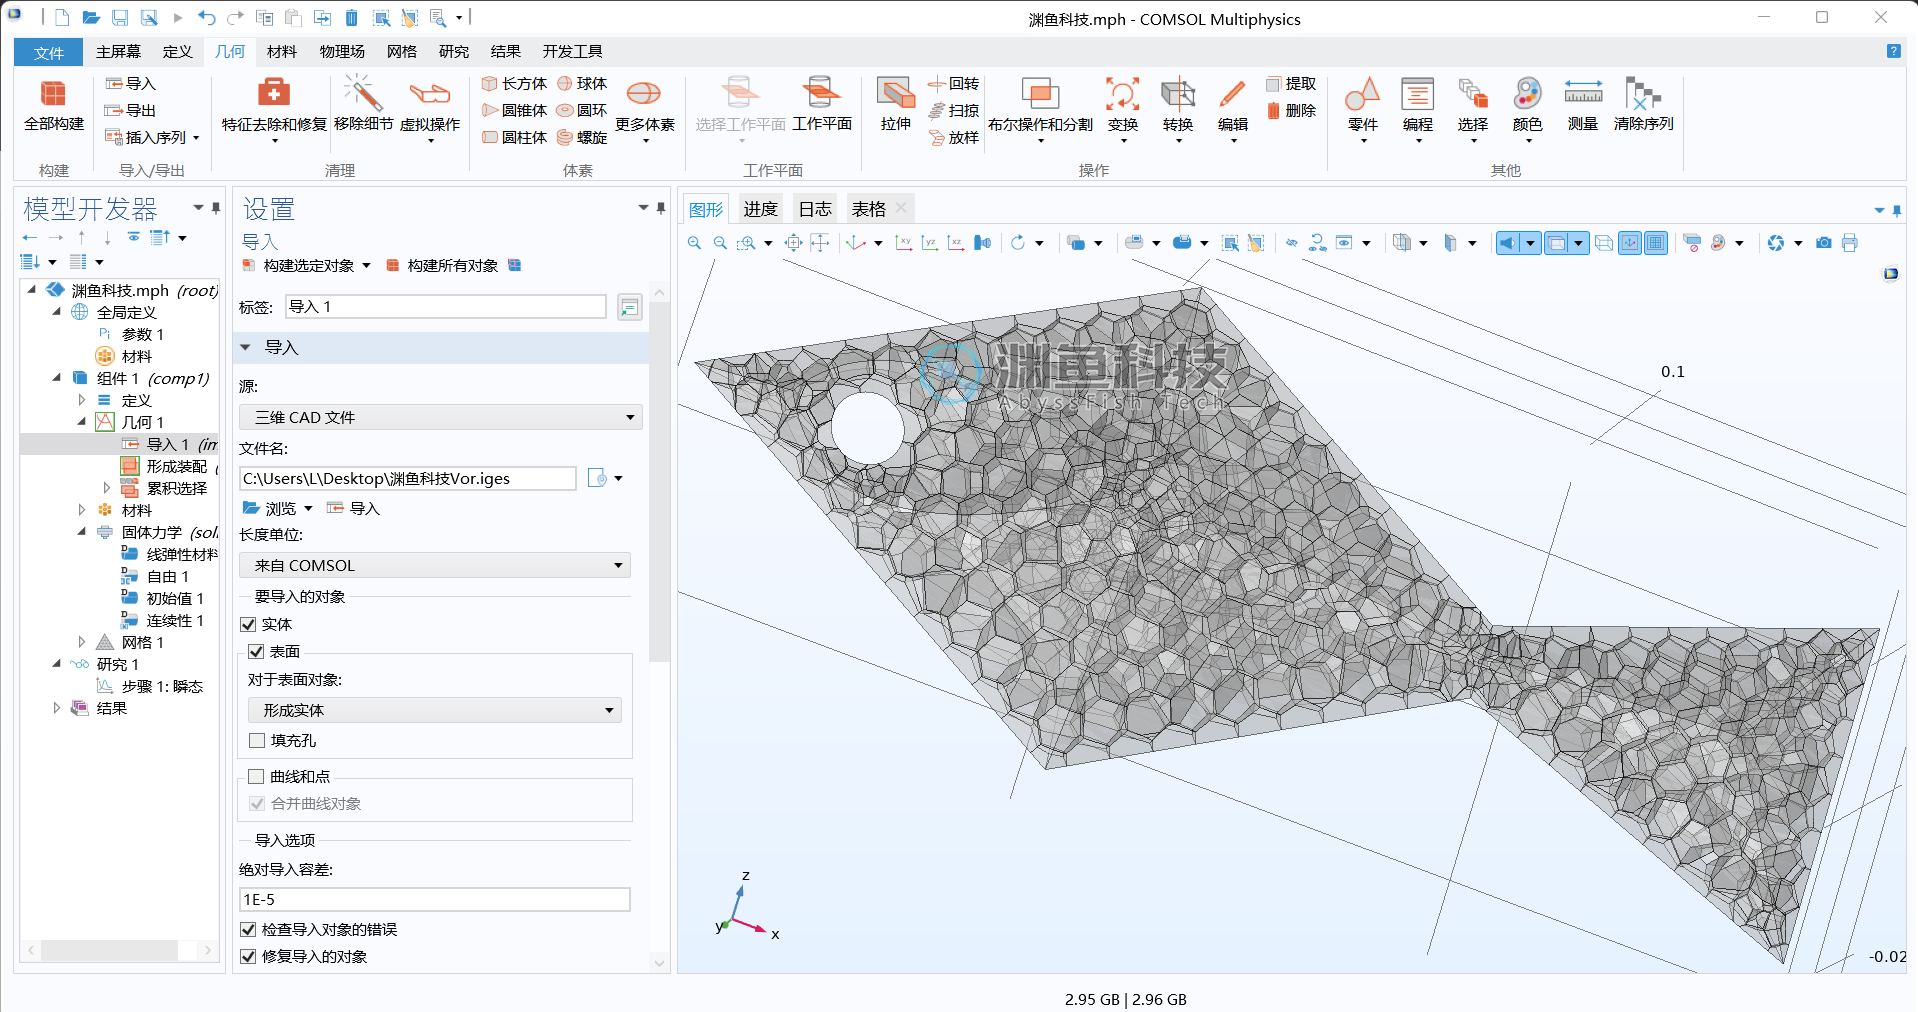Open the 进度 tab
Viewport: 1918px width, 1012px height.
coord(760,209)
